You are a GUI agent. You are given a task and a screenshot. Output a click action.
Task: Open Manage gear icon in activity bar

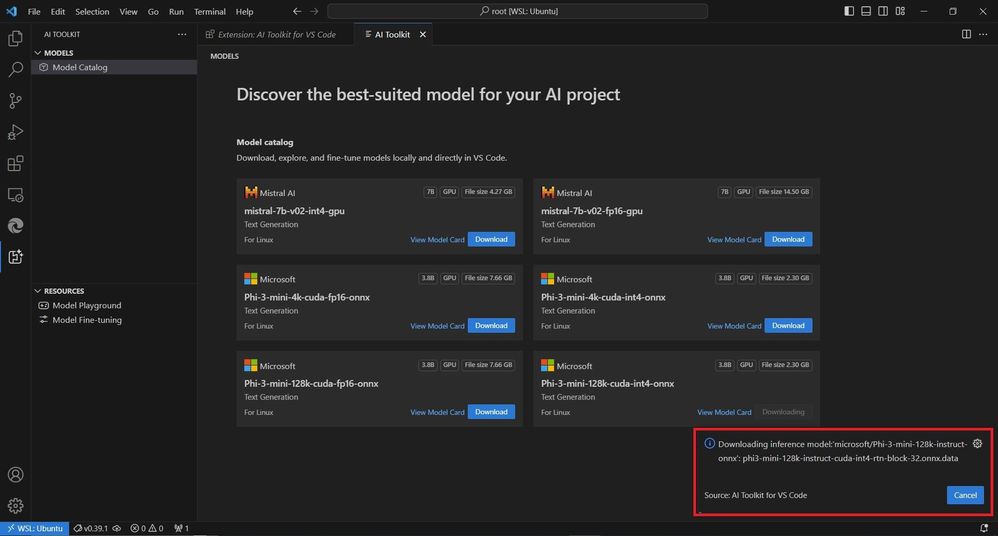click(x=15, y=505)
